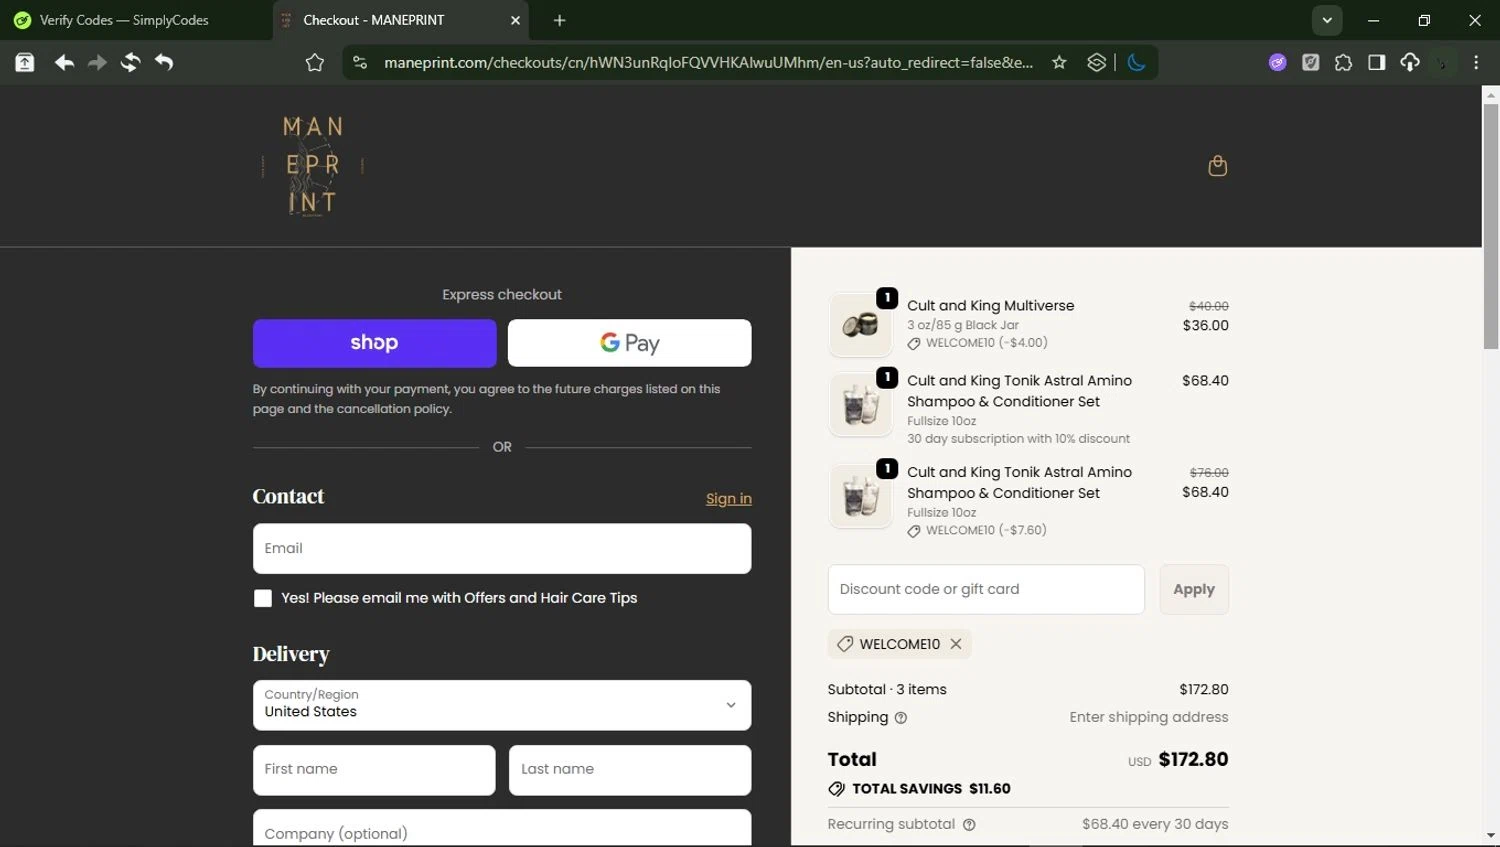The height and width of the screenshot is (847, 1500).
Task: Open a new browser tab
Action: tap(559, 20)
